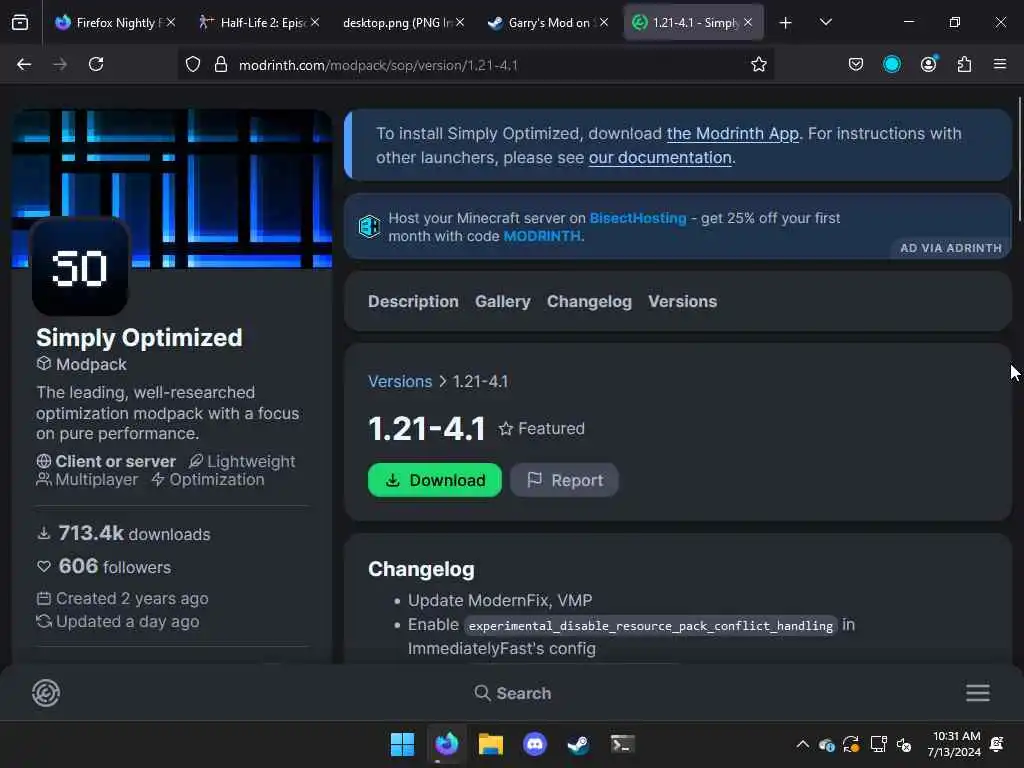The width and height of the screenshot is (1024, 768).
Task: View site security padlock info
Action: click(221, 65)
